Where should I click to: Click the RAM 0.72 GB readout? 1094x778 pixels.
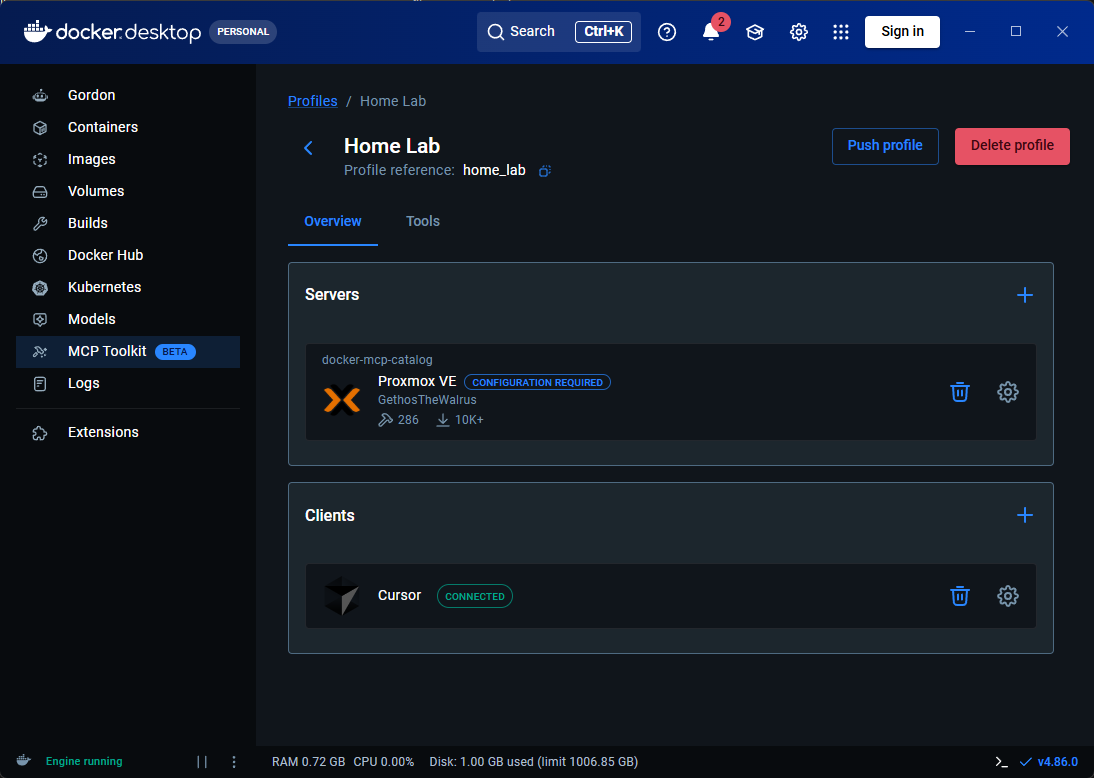coord(308,762)
